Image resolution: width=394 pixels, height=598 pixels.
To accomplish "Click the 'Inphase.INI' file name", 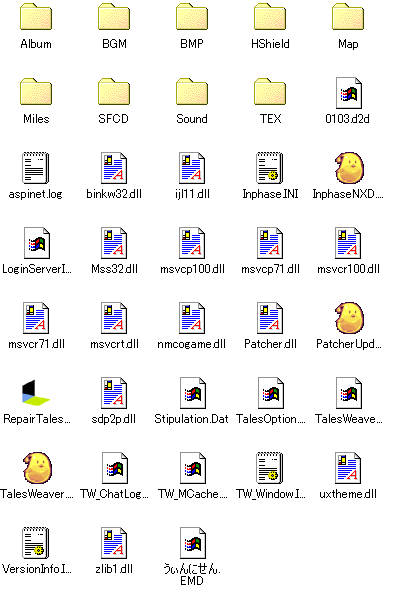I will tap(270, 194).
